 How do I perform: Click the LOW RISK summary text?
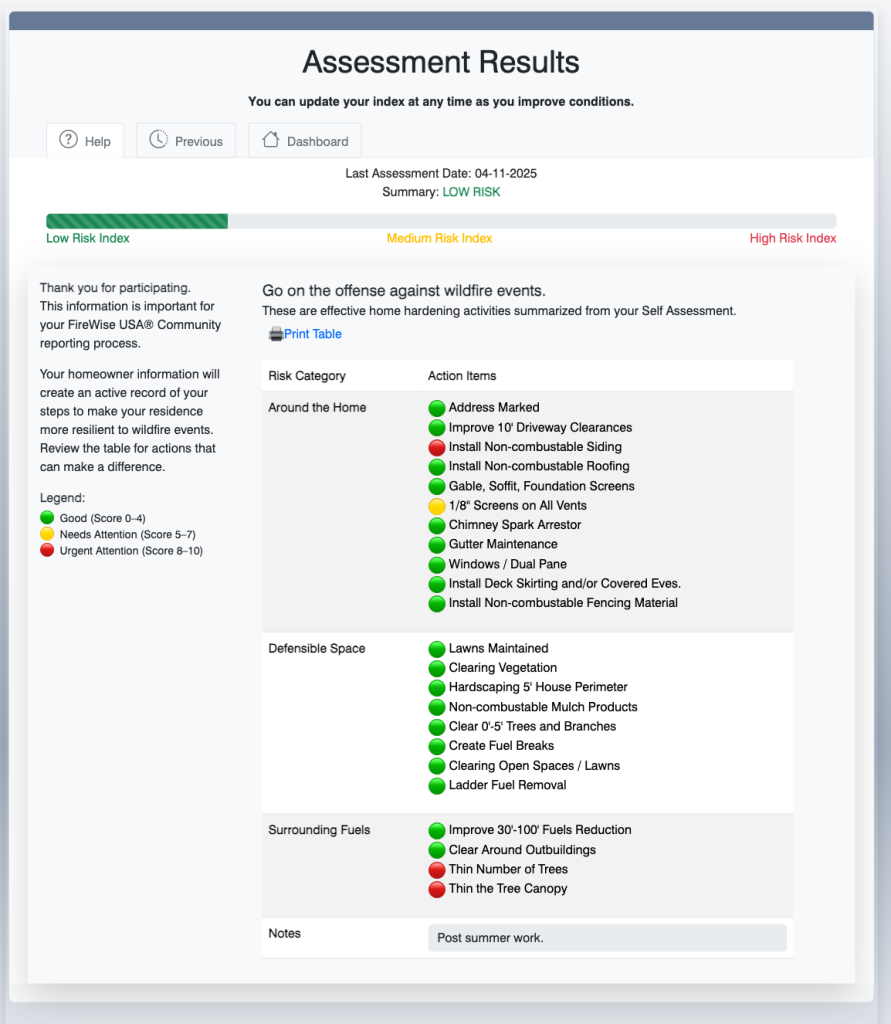[x=471, y=192]
